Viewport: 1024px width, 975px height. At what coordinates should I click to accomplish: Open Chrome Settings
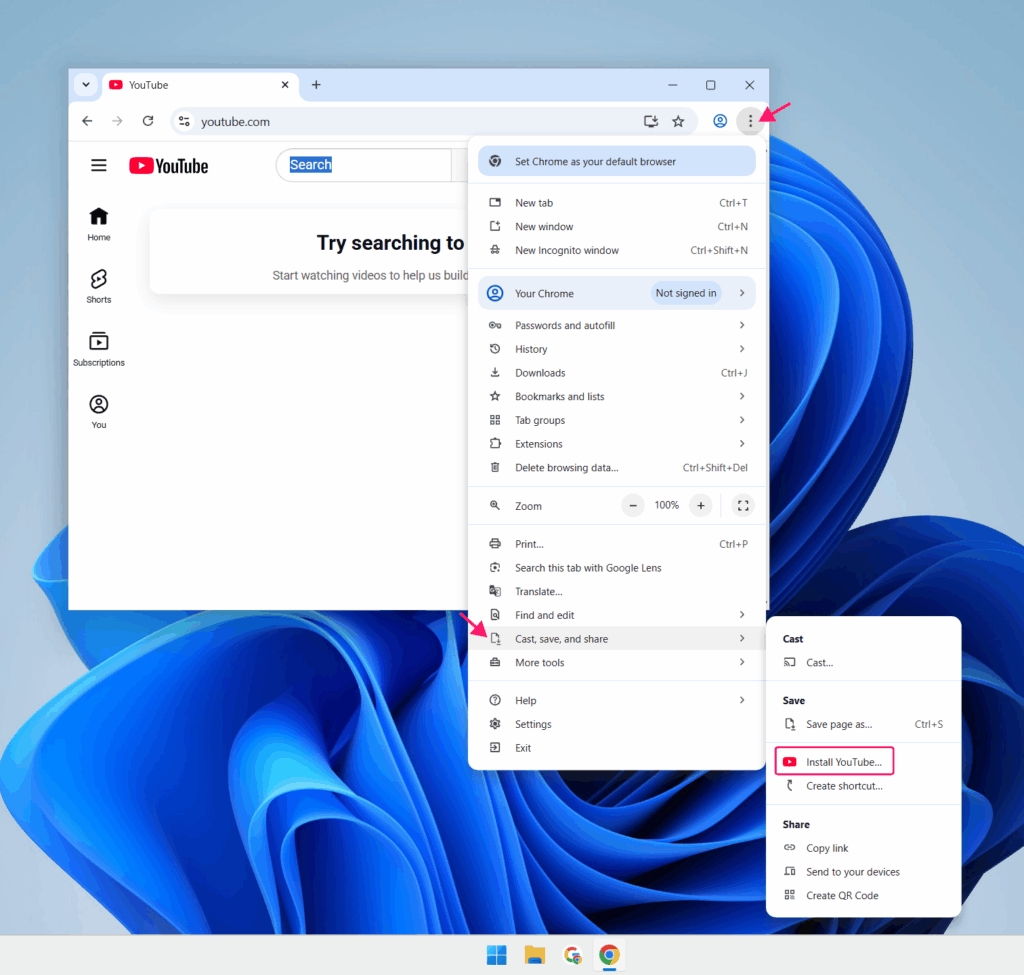coord(616,724)
